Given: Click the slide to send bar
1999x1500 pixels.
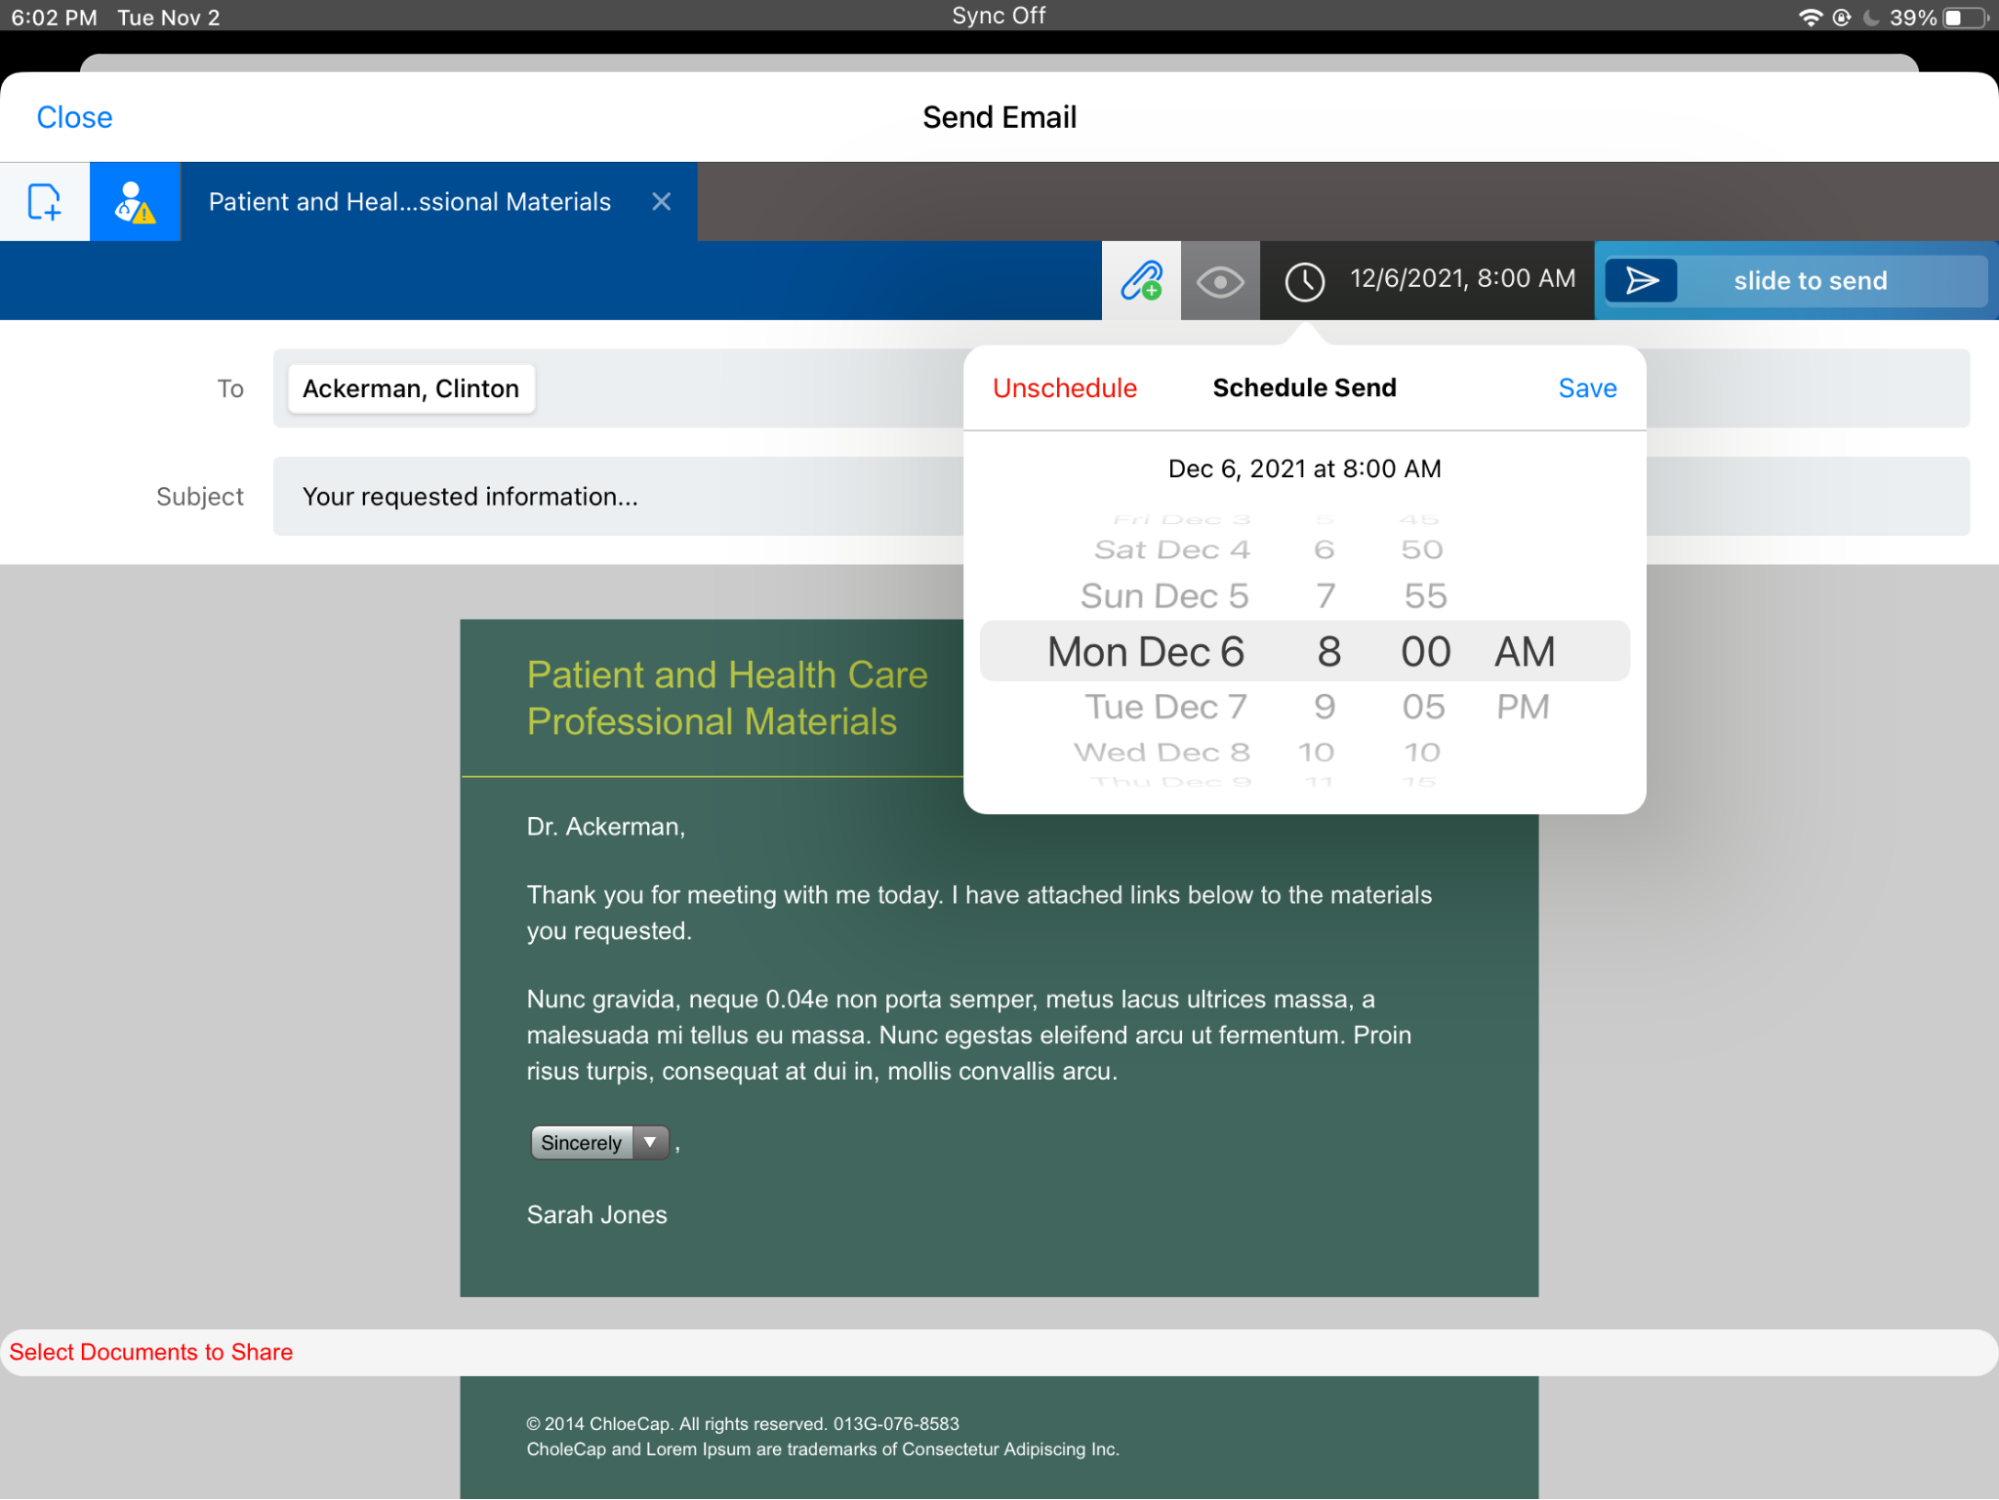Looking at the screenshot, I should (1810, 281).
